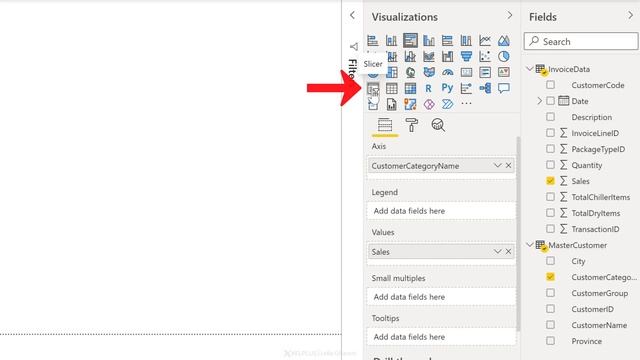
Task: Select the Power Automate visual
Action: coord(447,104)
